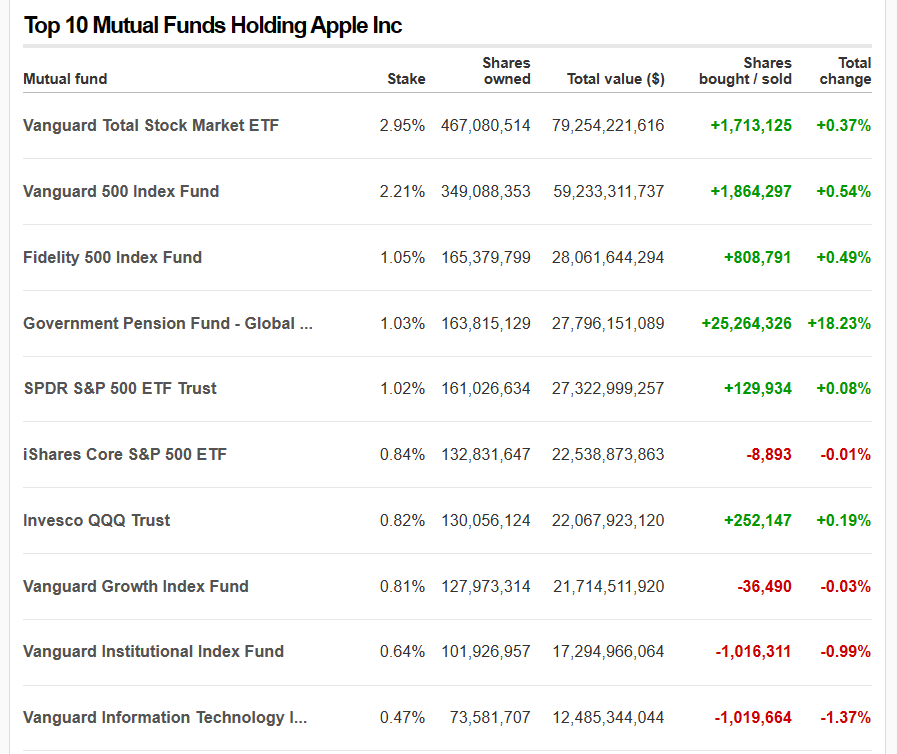Select total change value +18.23%

click(839, 323)
